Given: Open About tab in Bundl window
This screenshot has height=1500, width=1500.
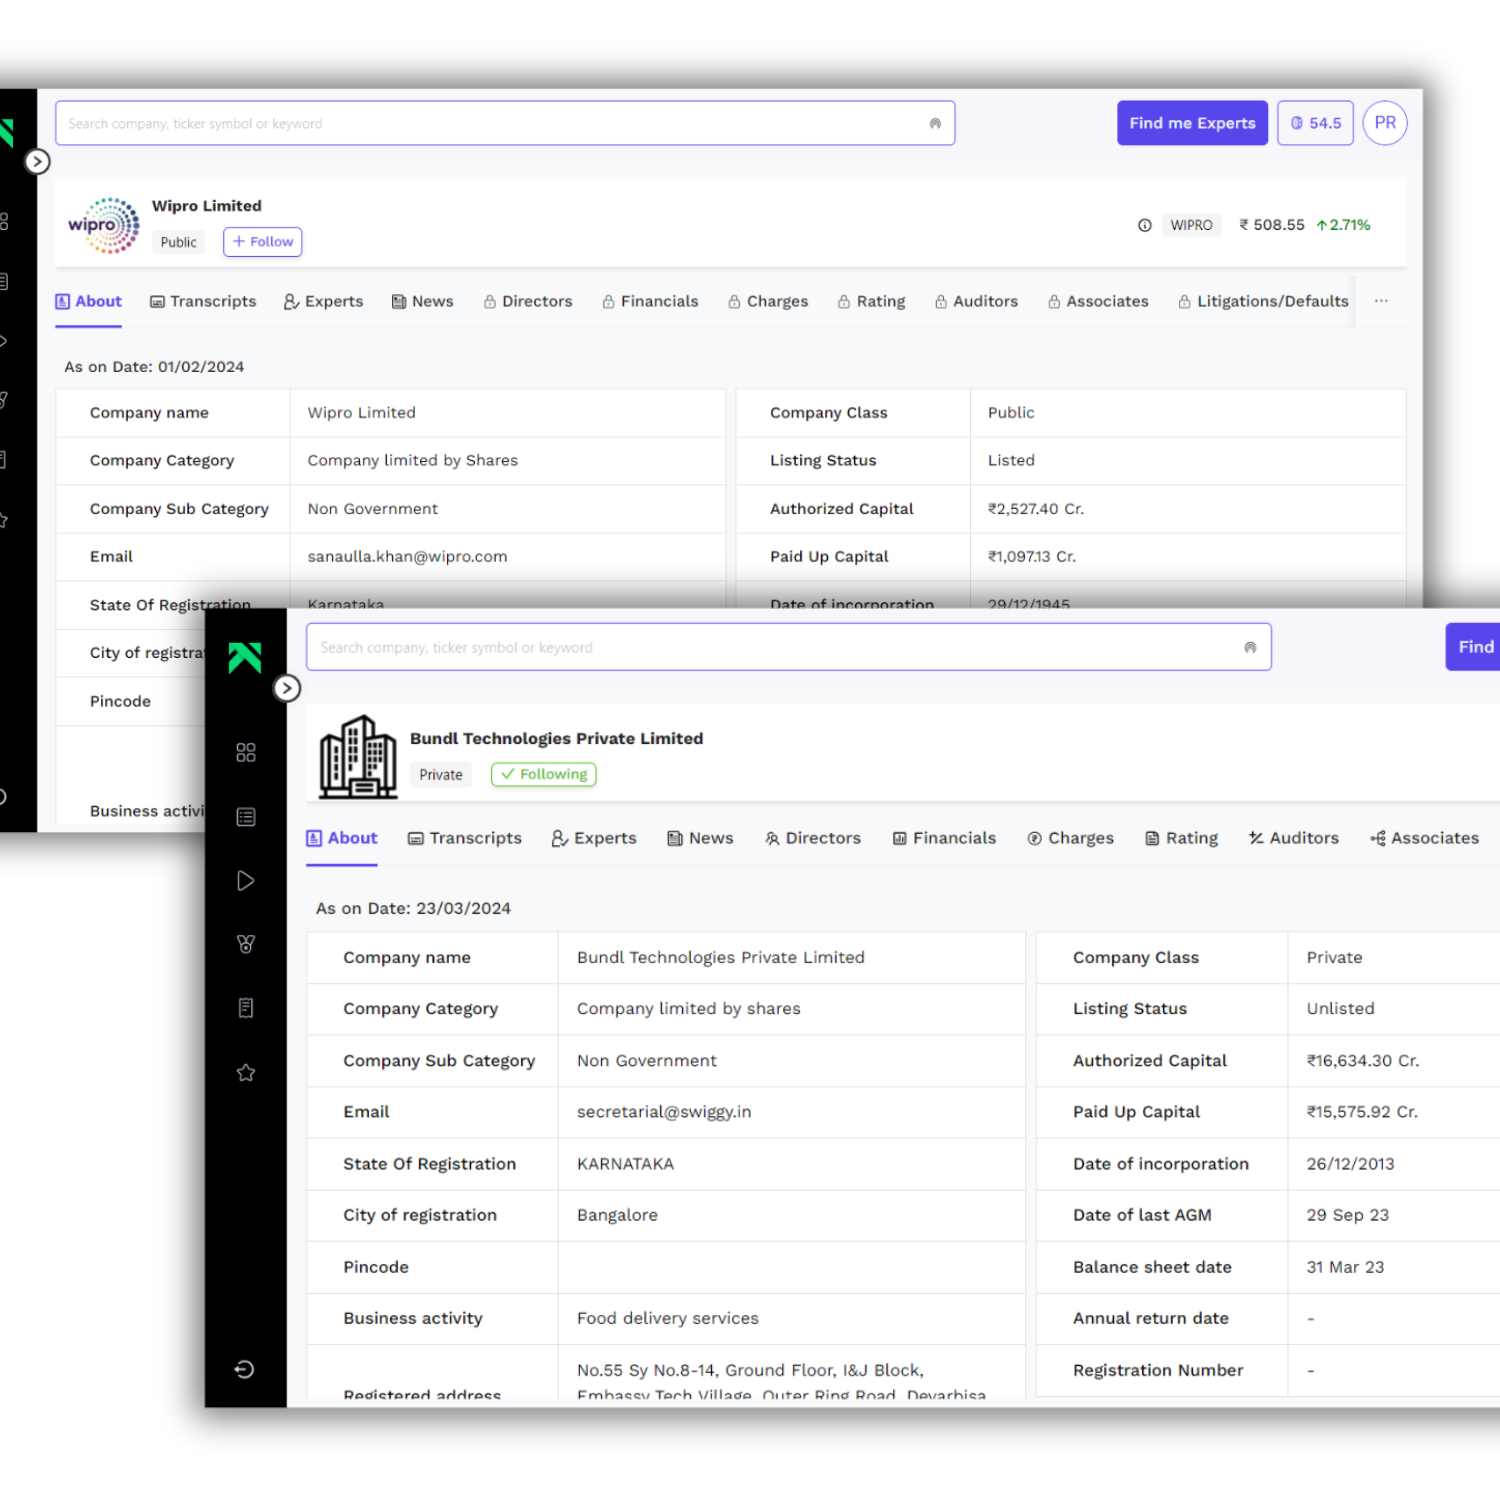Looking at the screenshot, I should click(x=342, y=838).
